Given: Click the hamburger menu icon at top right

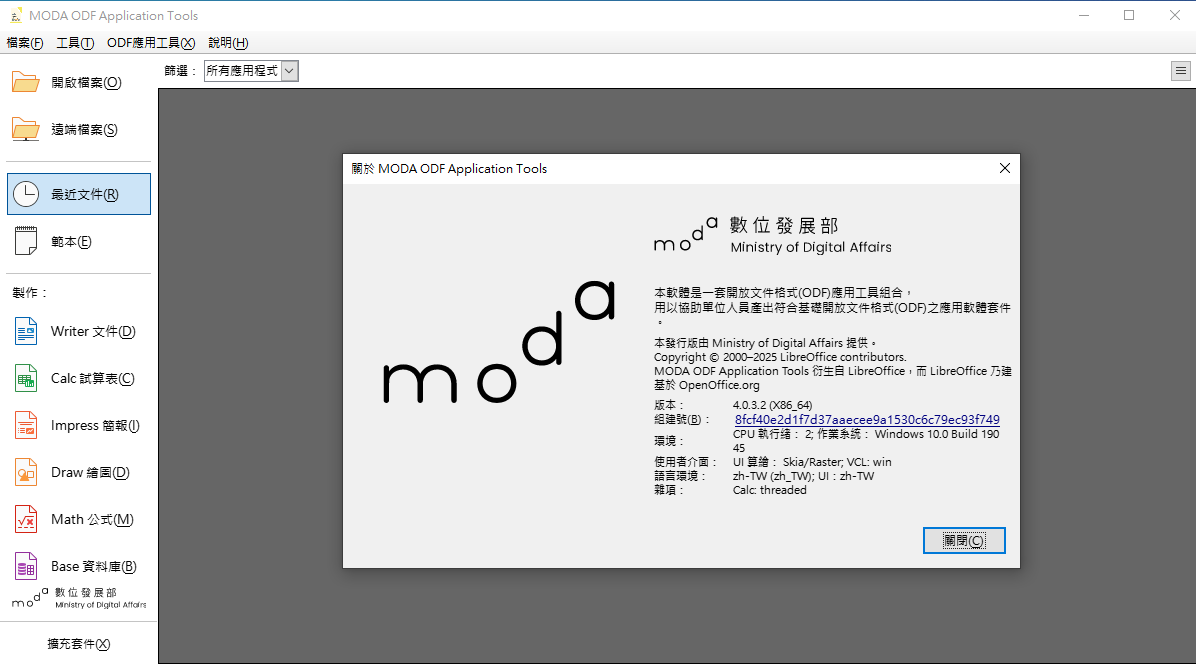Looking at the screenshot, I should tap(1181, 71).
